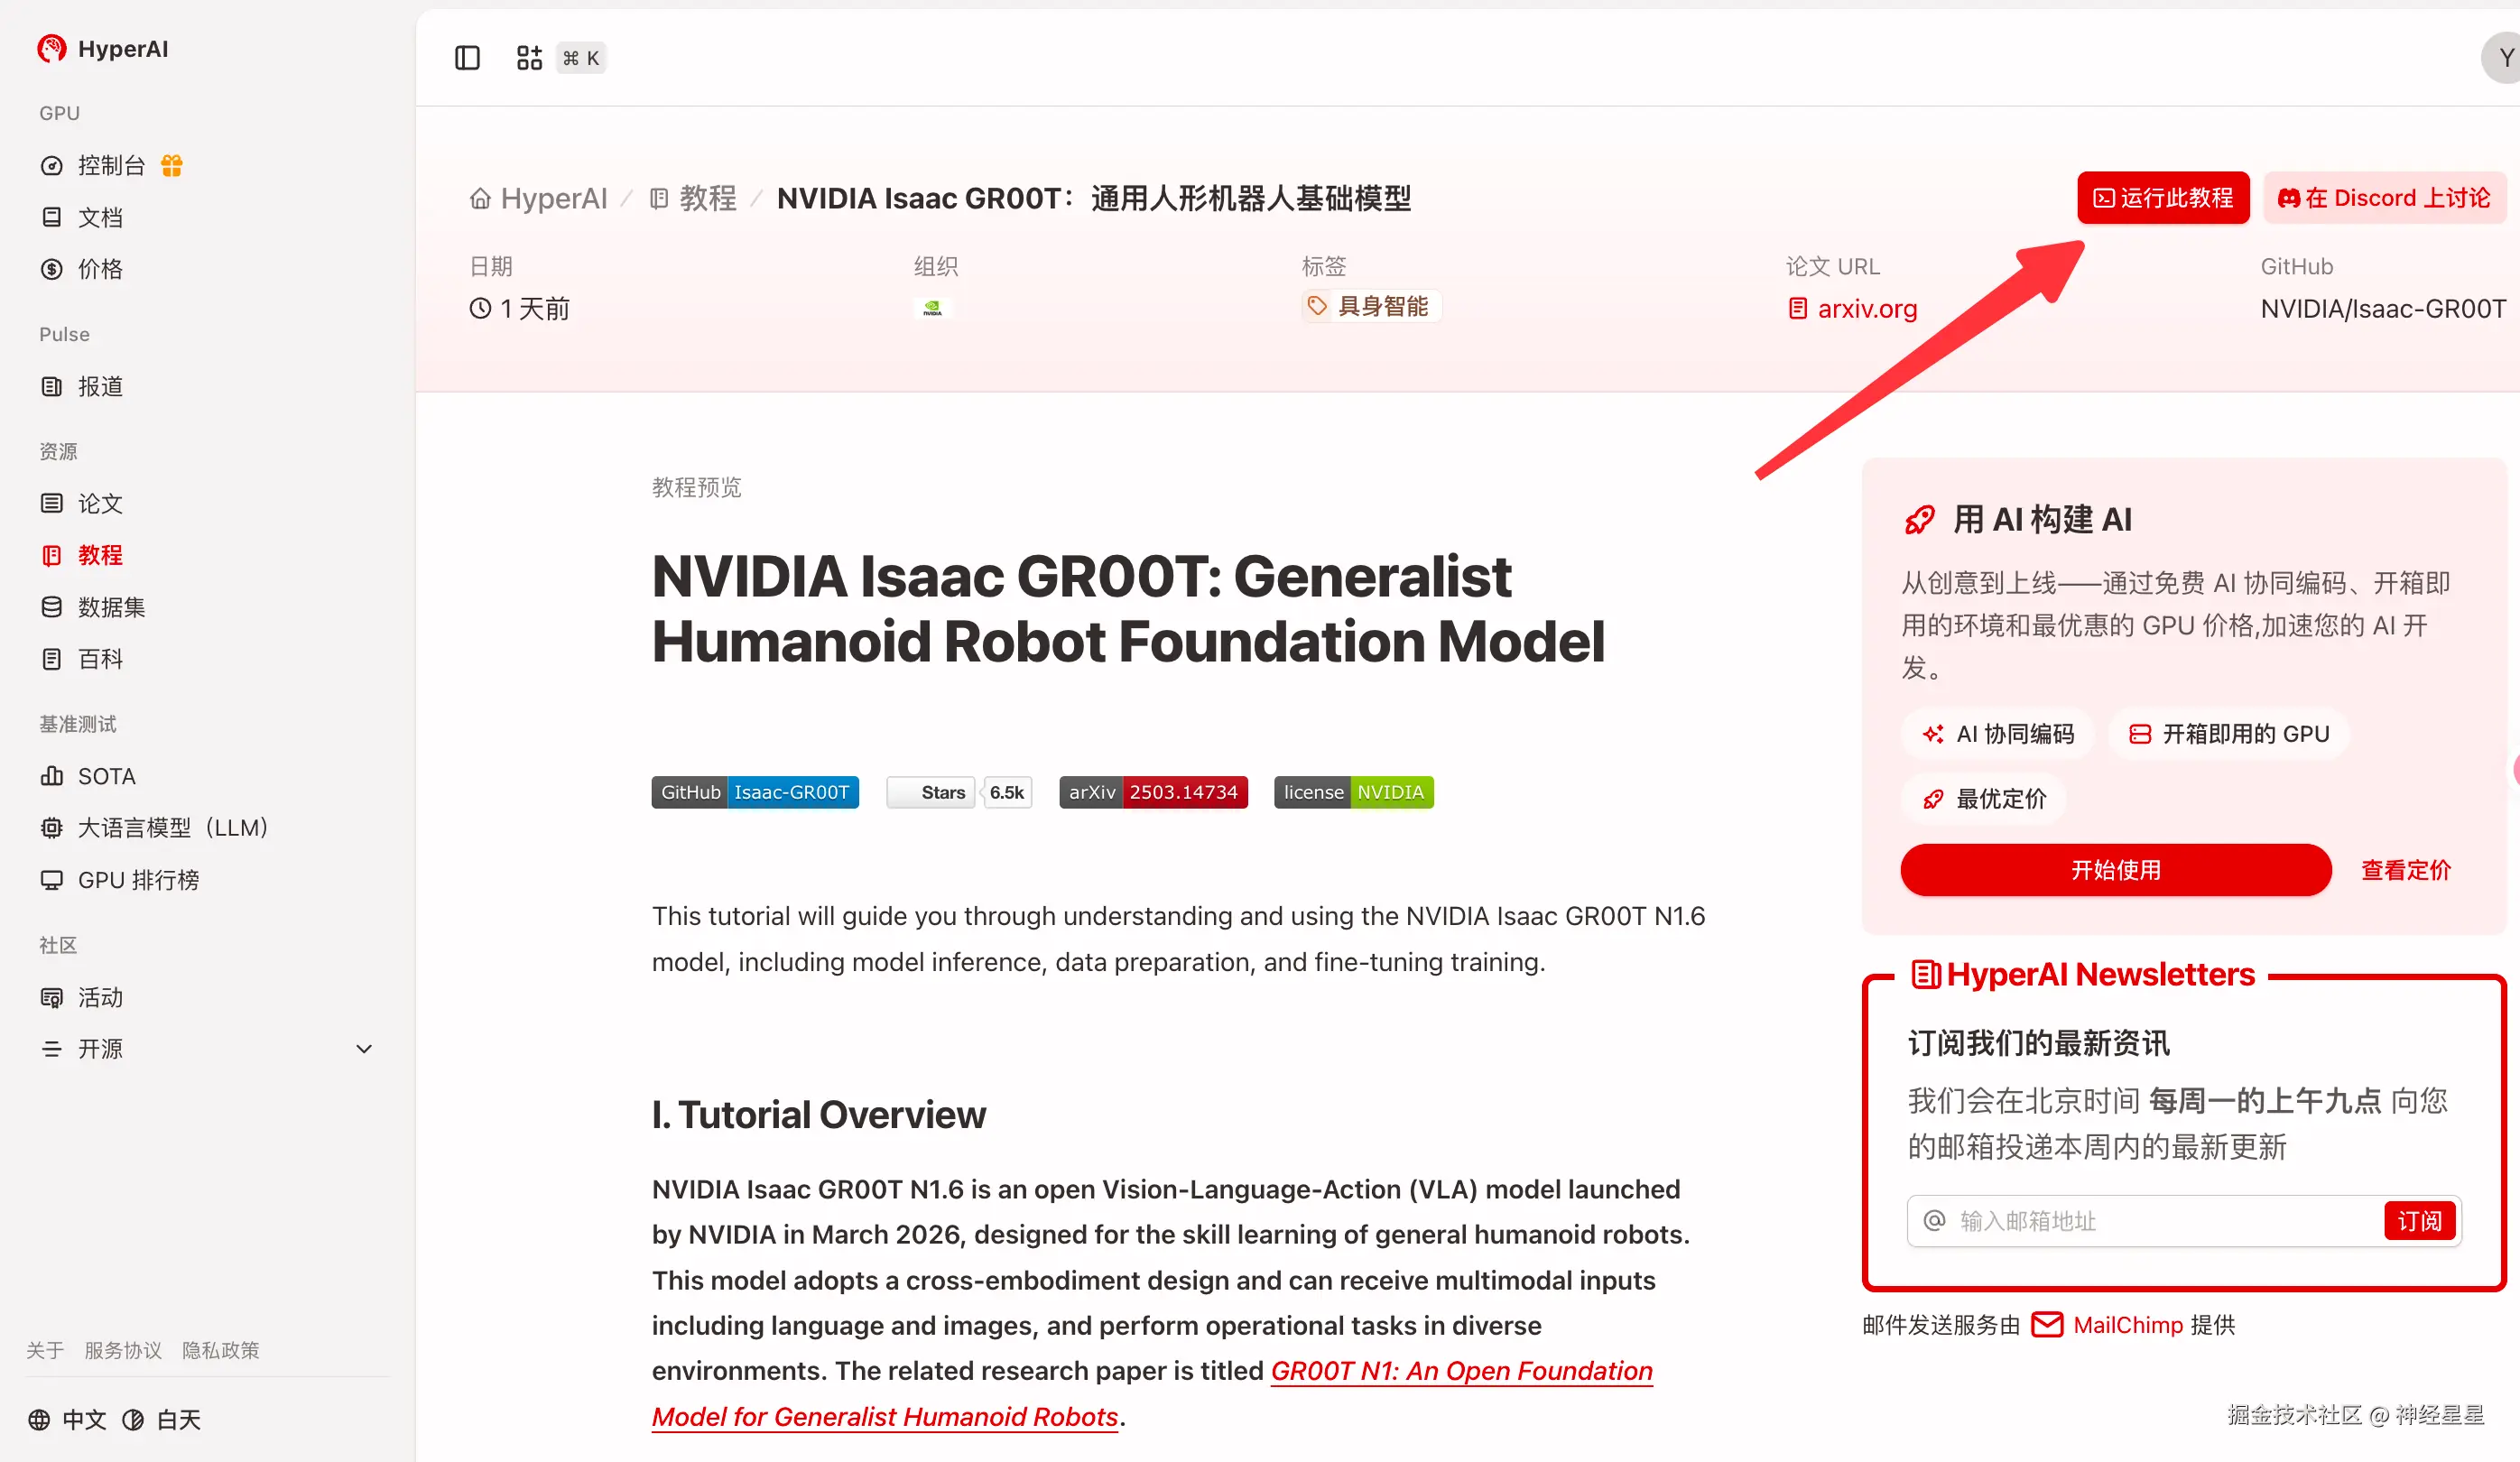Click the gift icon beside 控制台
The width and height of the screenshot is (2520, 1462).
click(172, 166)
